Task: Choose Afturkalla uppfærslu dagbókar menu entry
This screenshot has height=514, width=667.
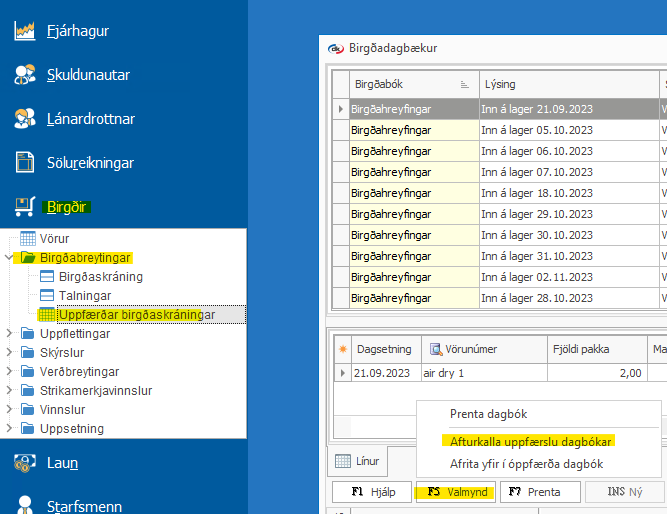Action: (x=530, y=440)
